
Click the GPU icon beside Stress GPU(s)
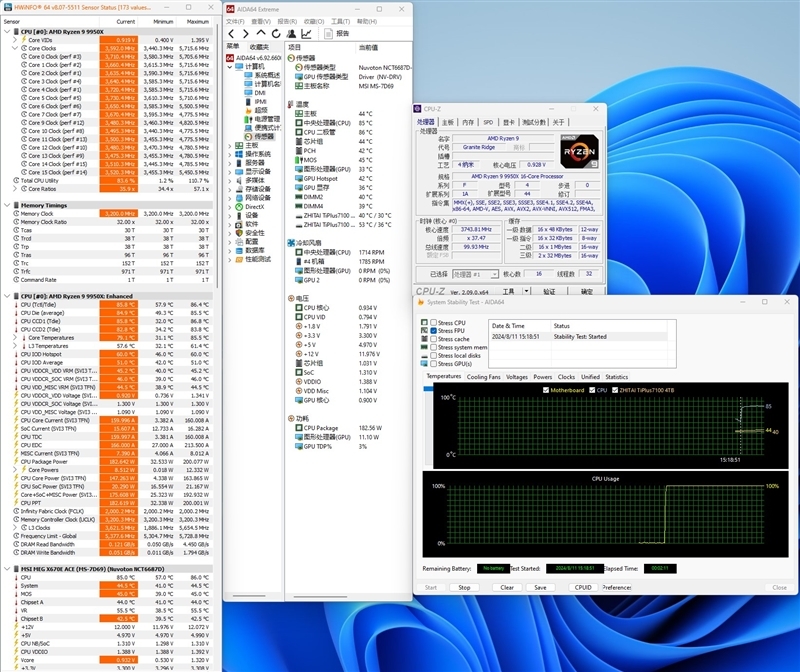(x=423, y=362)
